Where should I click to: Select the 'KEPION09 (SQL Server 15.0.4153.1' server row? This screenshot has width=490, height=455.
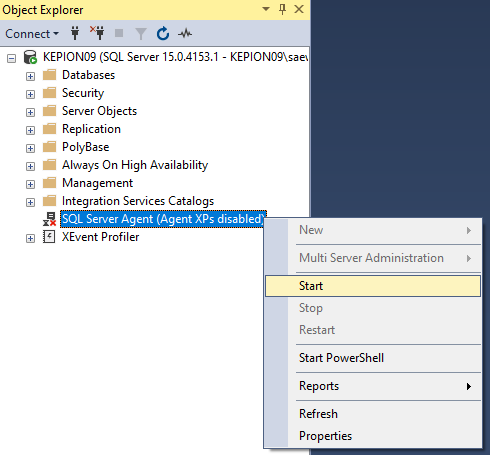(175, 57)
